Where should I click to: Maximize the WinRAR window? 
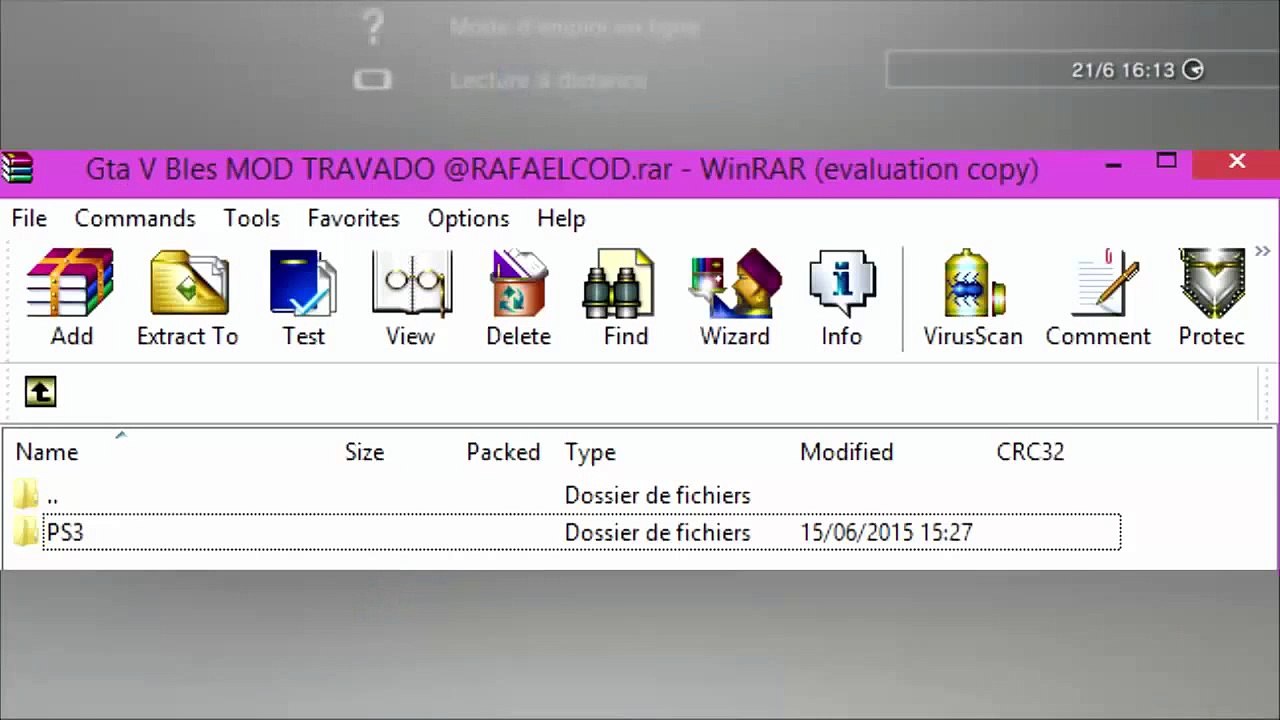(1166, 161)
